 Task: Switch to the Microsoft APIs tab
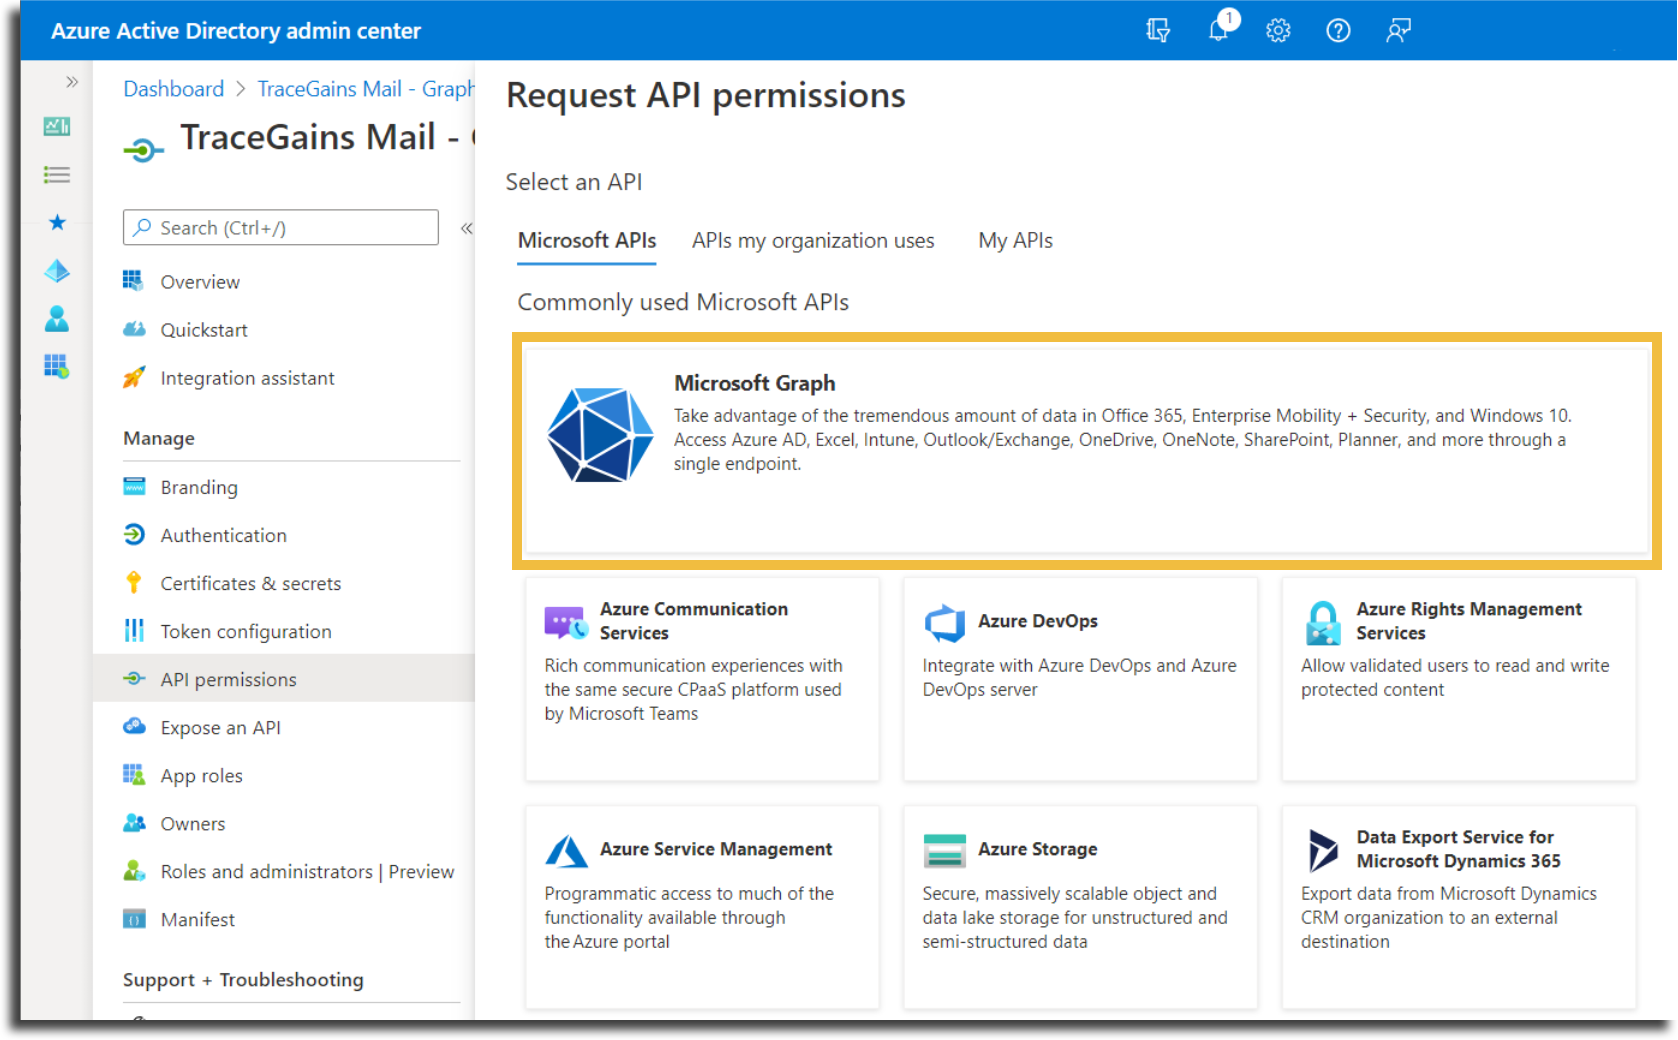point(587,241)
